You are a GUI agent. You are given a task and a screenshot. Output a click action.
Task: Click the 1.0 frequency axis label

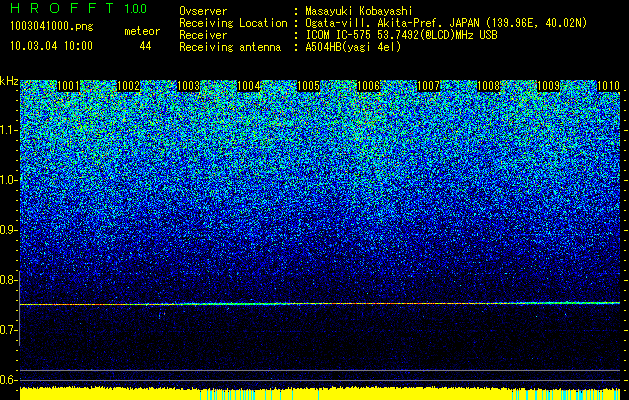point(8,180)
